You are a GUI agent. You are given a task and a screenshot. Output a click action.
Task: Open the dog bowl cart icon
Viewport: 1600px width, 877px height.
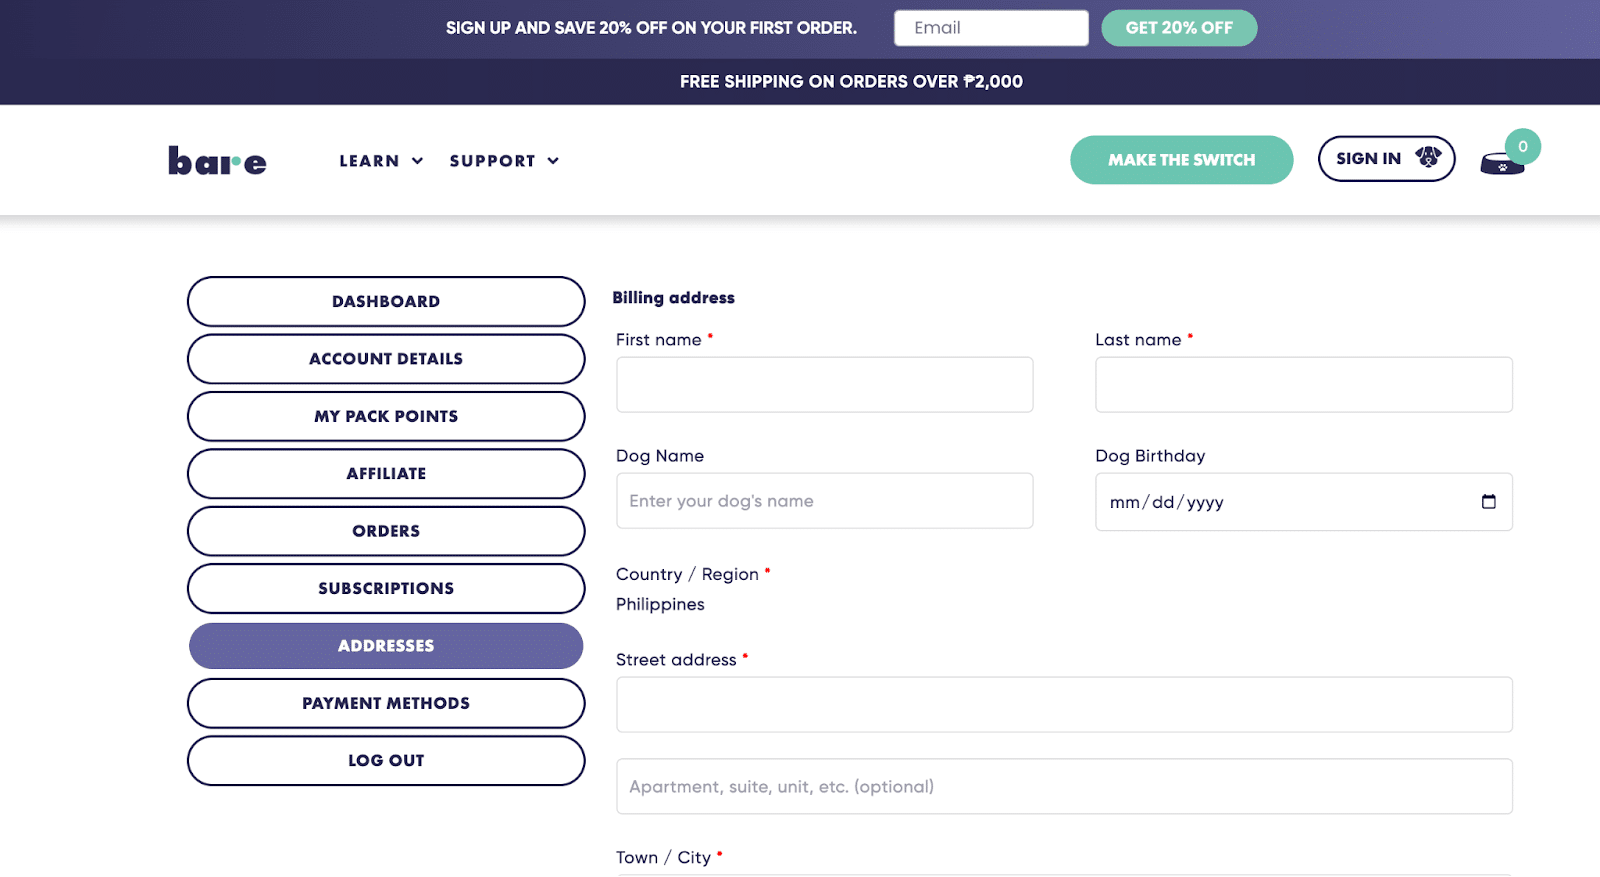pos(1502,162)
